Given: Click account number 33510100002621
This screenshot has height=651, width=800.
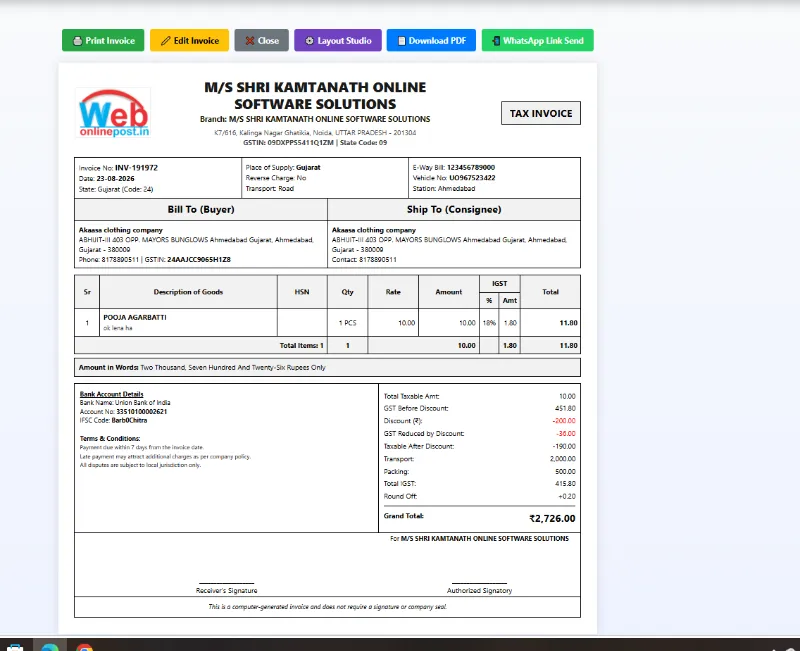Looking at the screenshot, I should tap(142, 412).
